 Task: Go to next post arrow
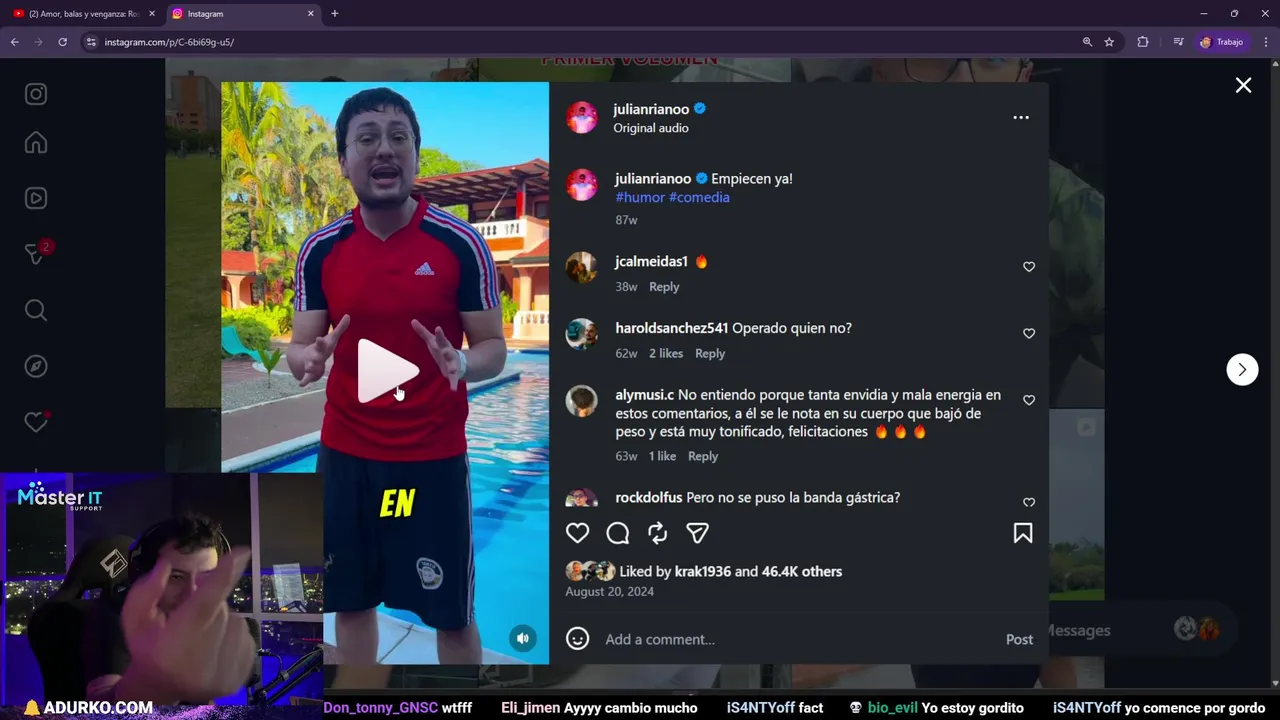pos(1242,370)
